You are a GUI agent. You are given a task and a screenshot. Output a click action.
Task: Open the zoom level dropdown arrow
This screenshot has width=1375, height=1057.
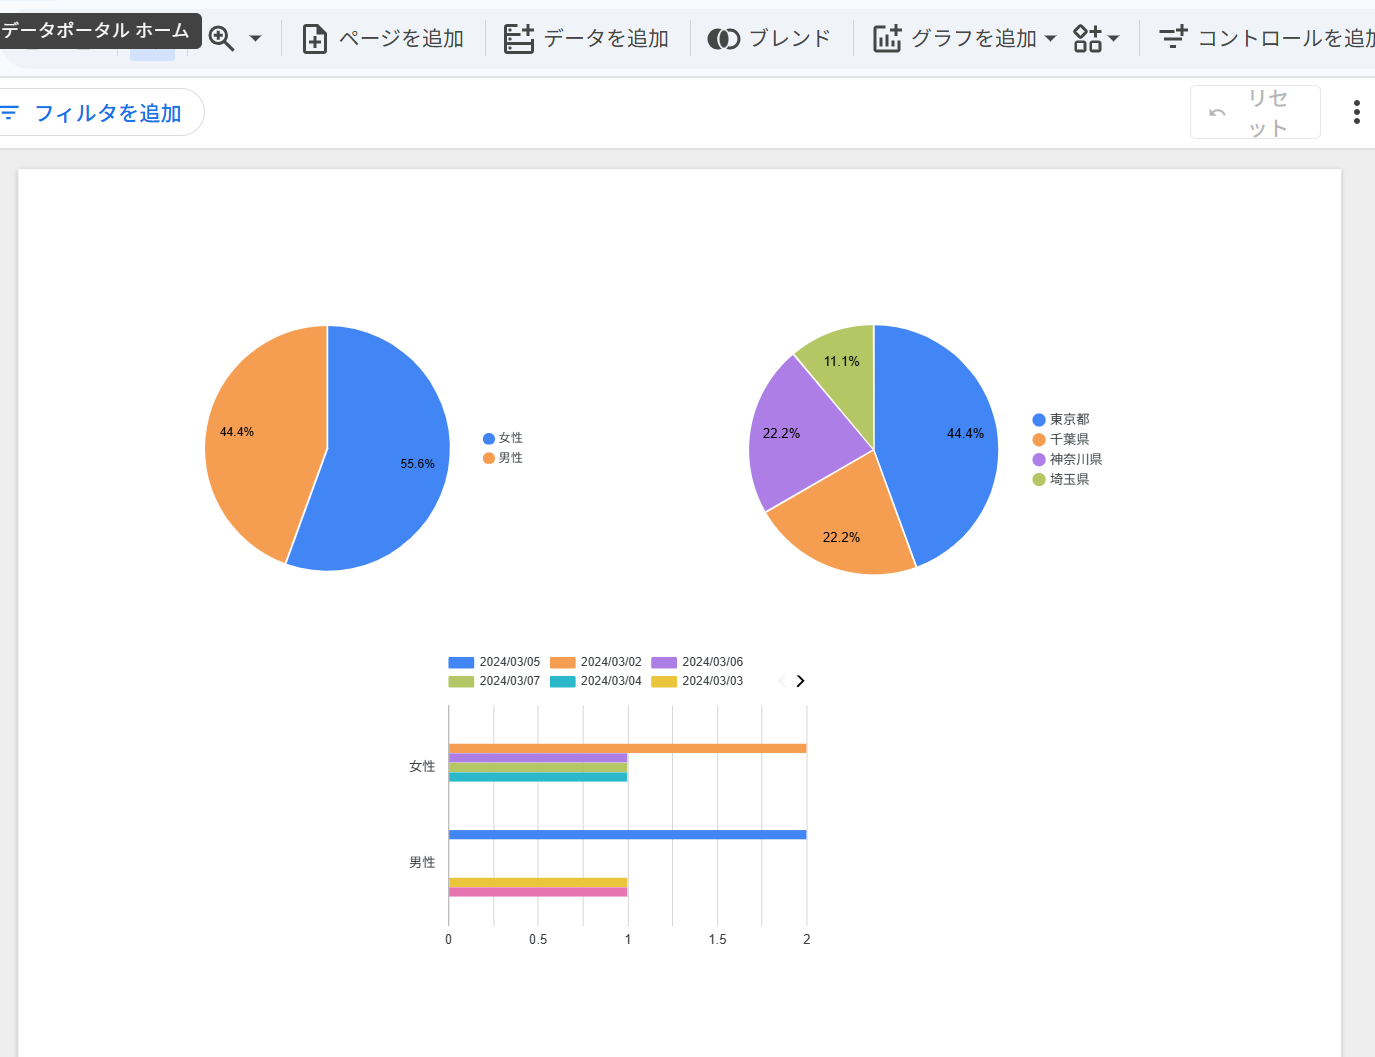[255, 39]
